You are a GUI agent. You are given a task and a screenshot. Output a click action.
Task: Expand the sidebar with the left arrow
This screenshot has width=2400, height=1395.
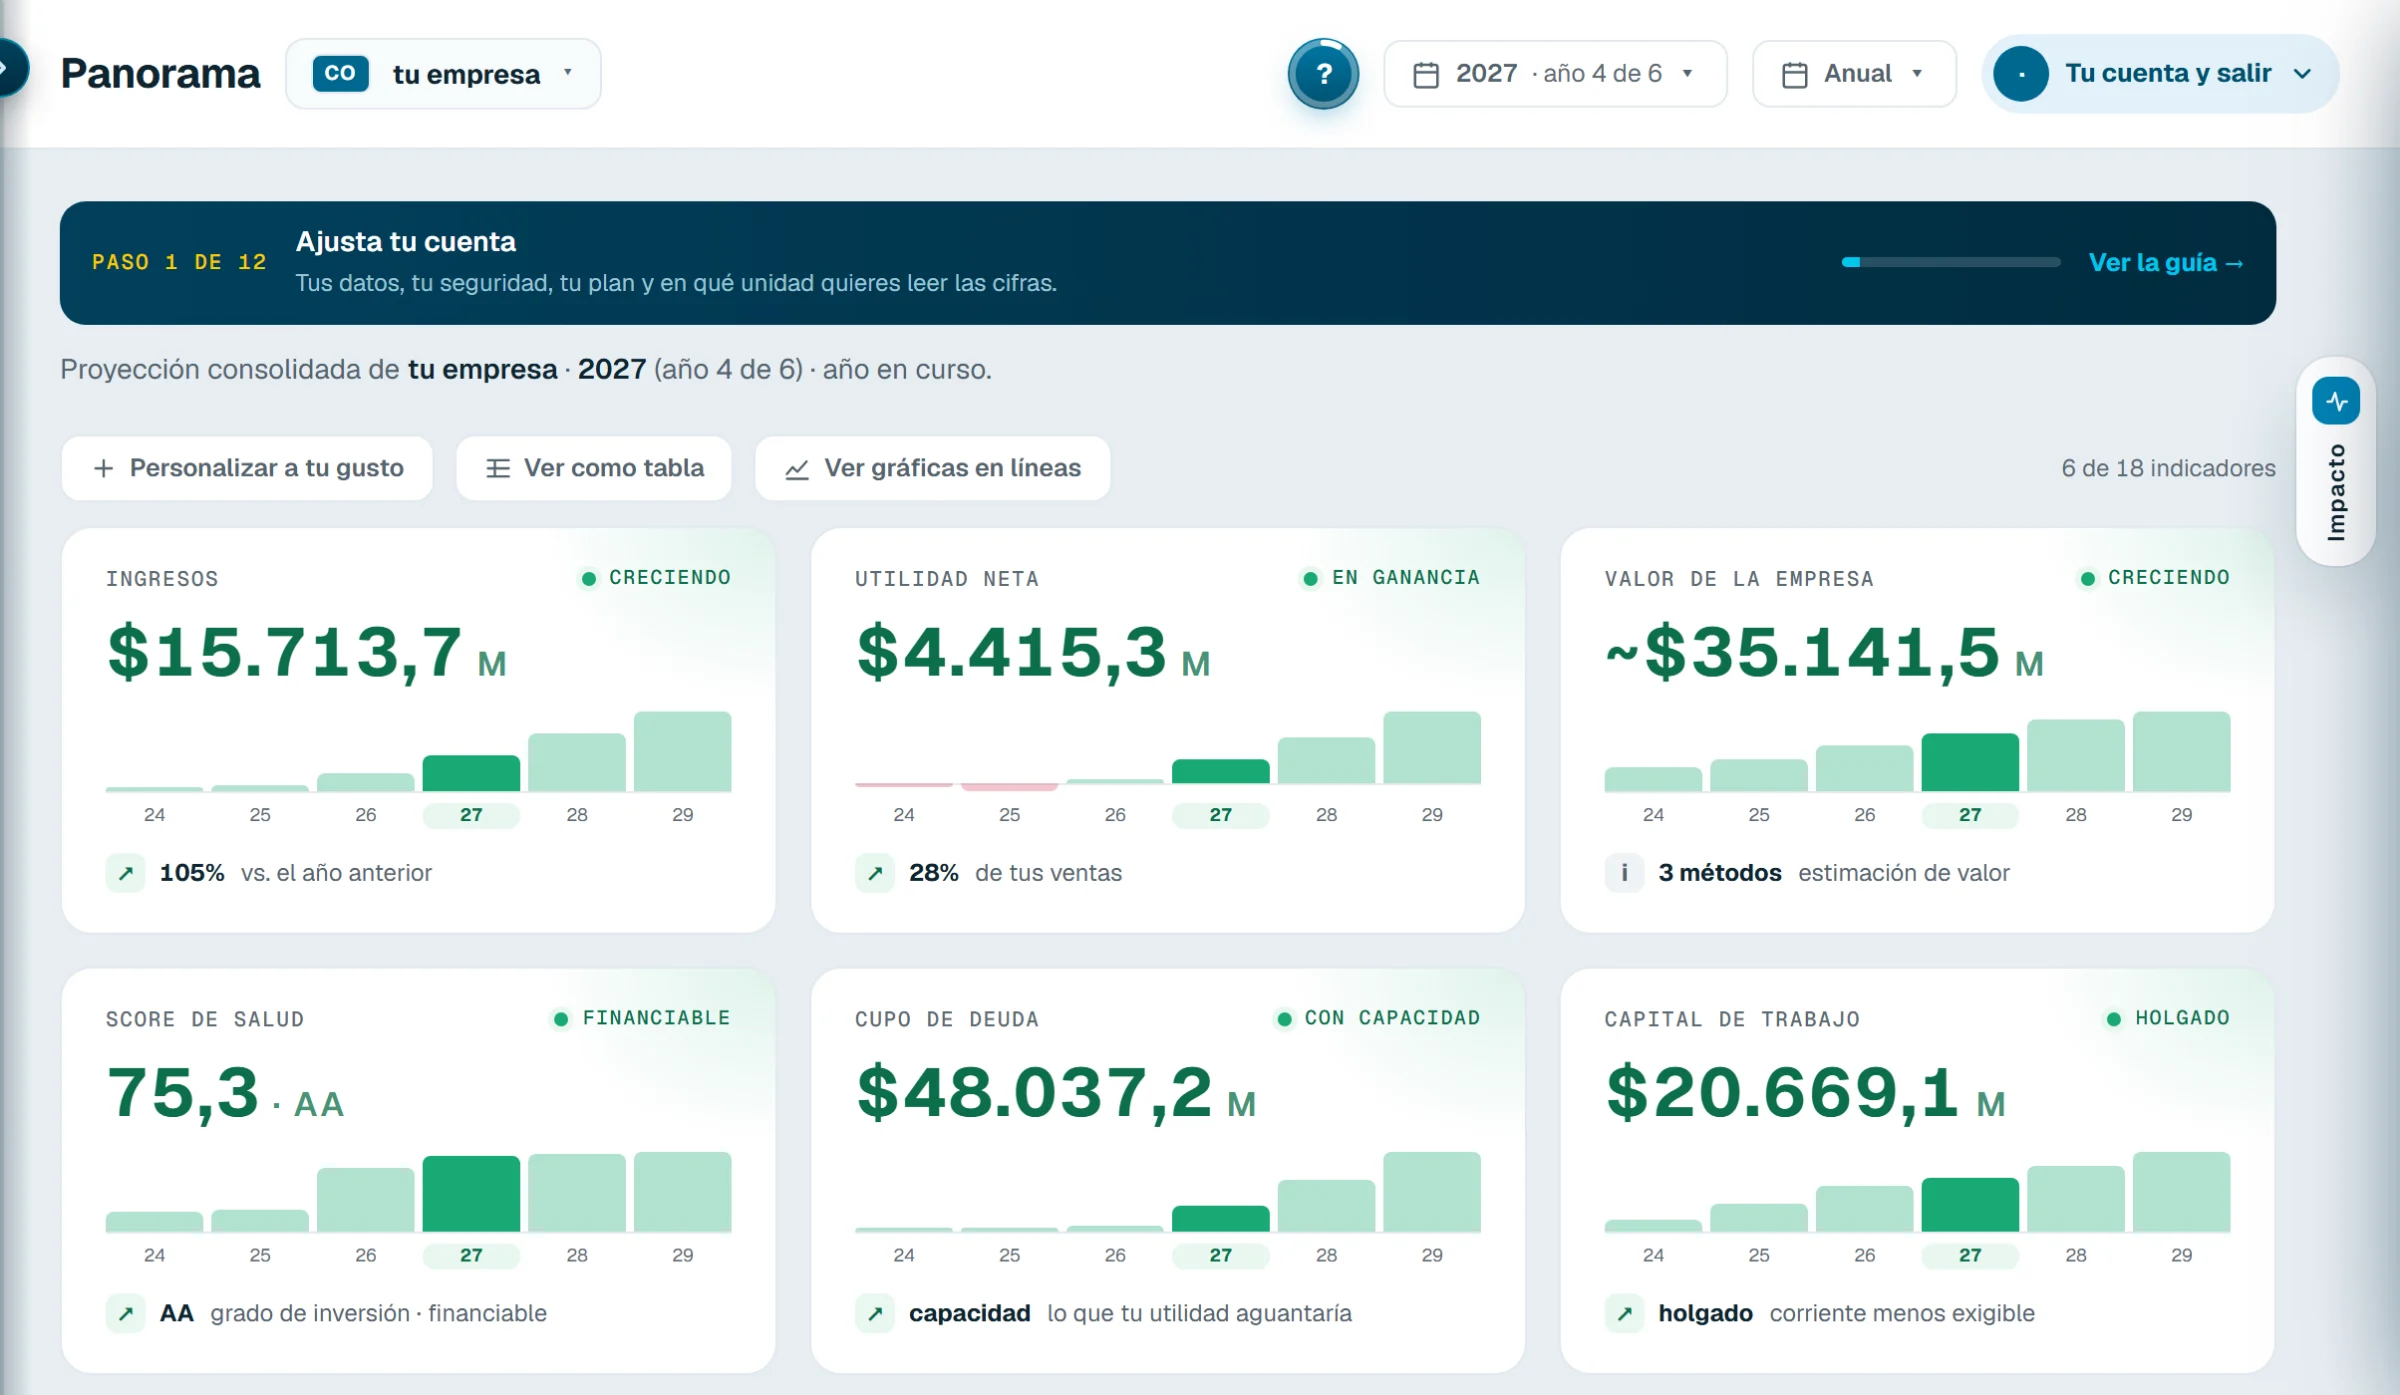pos(10,68)
